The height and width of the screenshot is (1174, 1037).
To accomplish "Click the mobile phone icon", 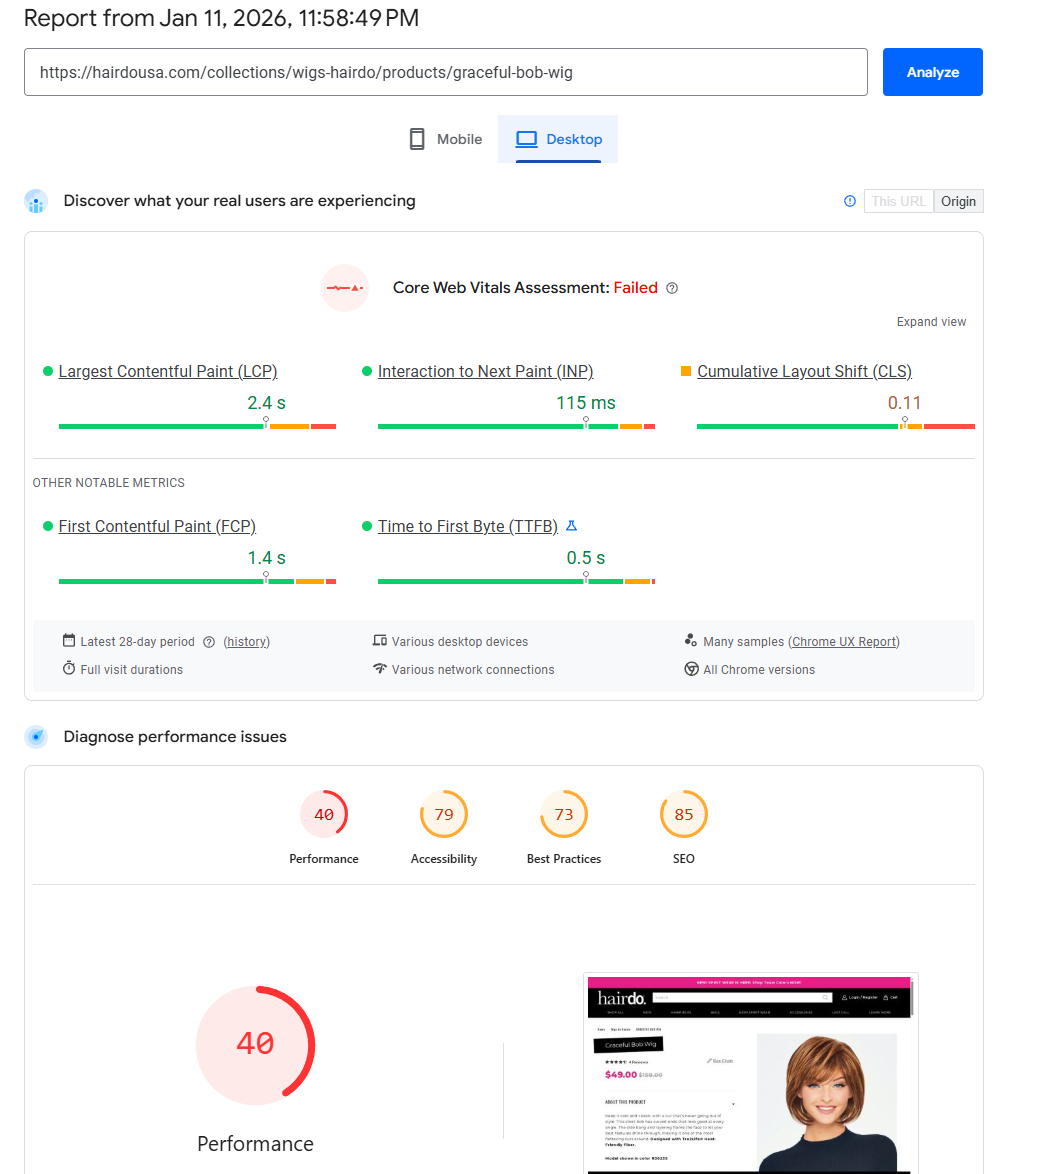I will coord(417,139).
